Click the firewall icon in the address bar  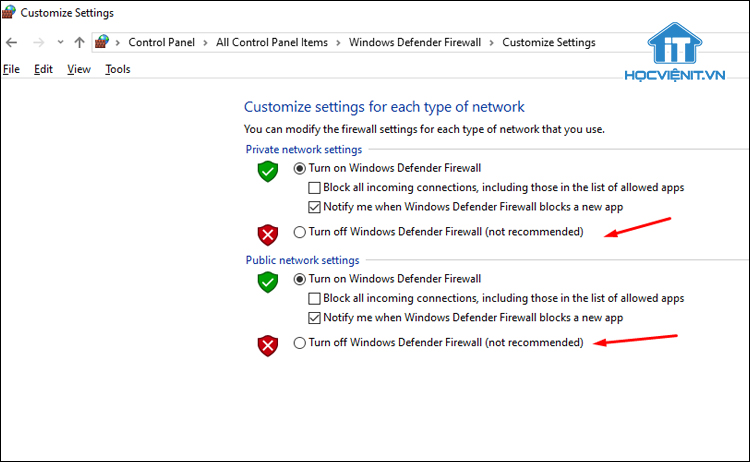tap(102, 42)
